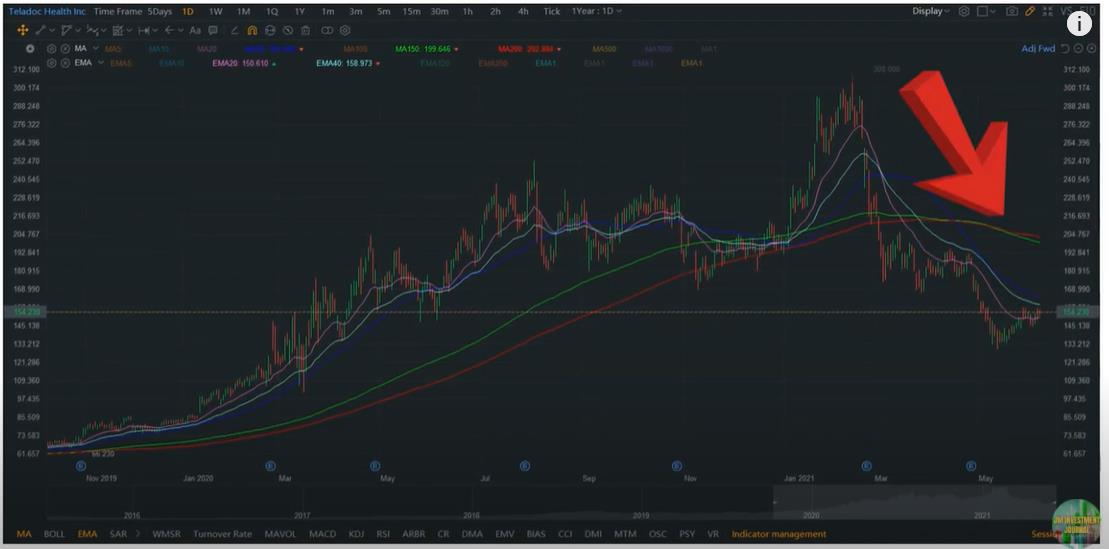
Task: Select the Tick time frame
Action: pos(552,11)
